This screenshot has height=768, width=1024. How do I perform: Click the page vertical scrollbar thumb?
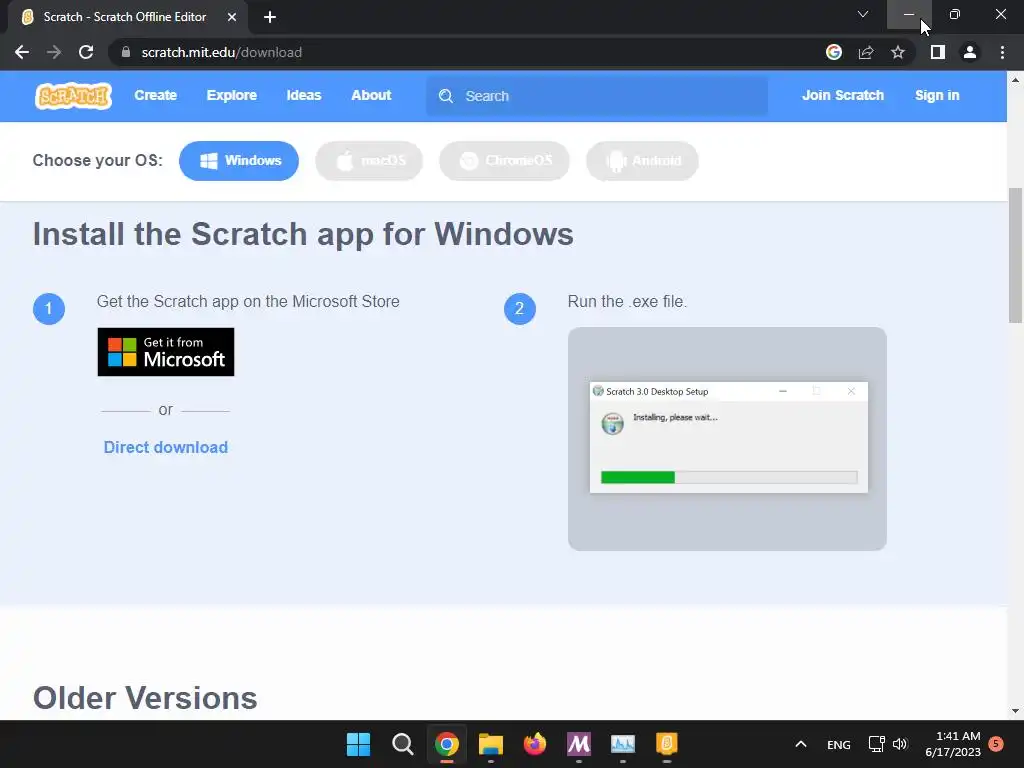tap(1015, 255)
